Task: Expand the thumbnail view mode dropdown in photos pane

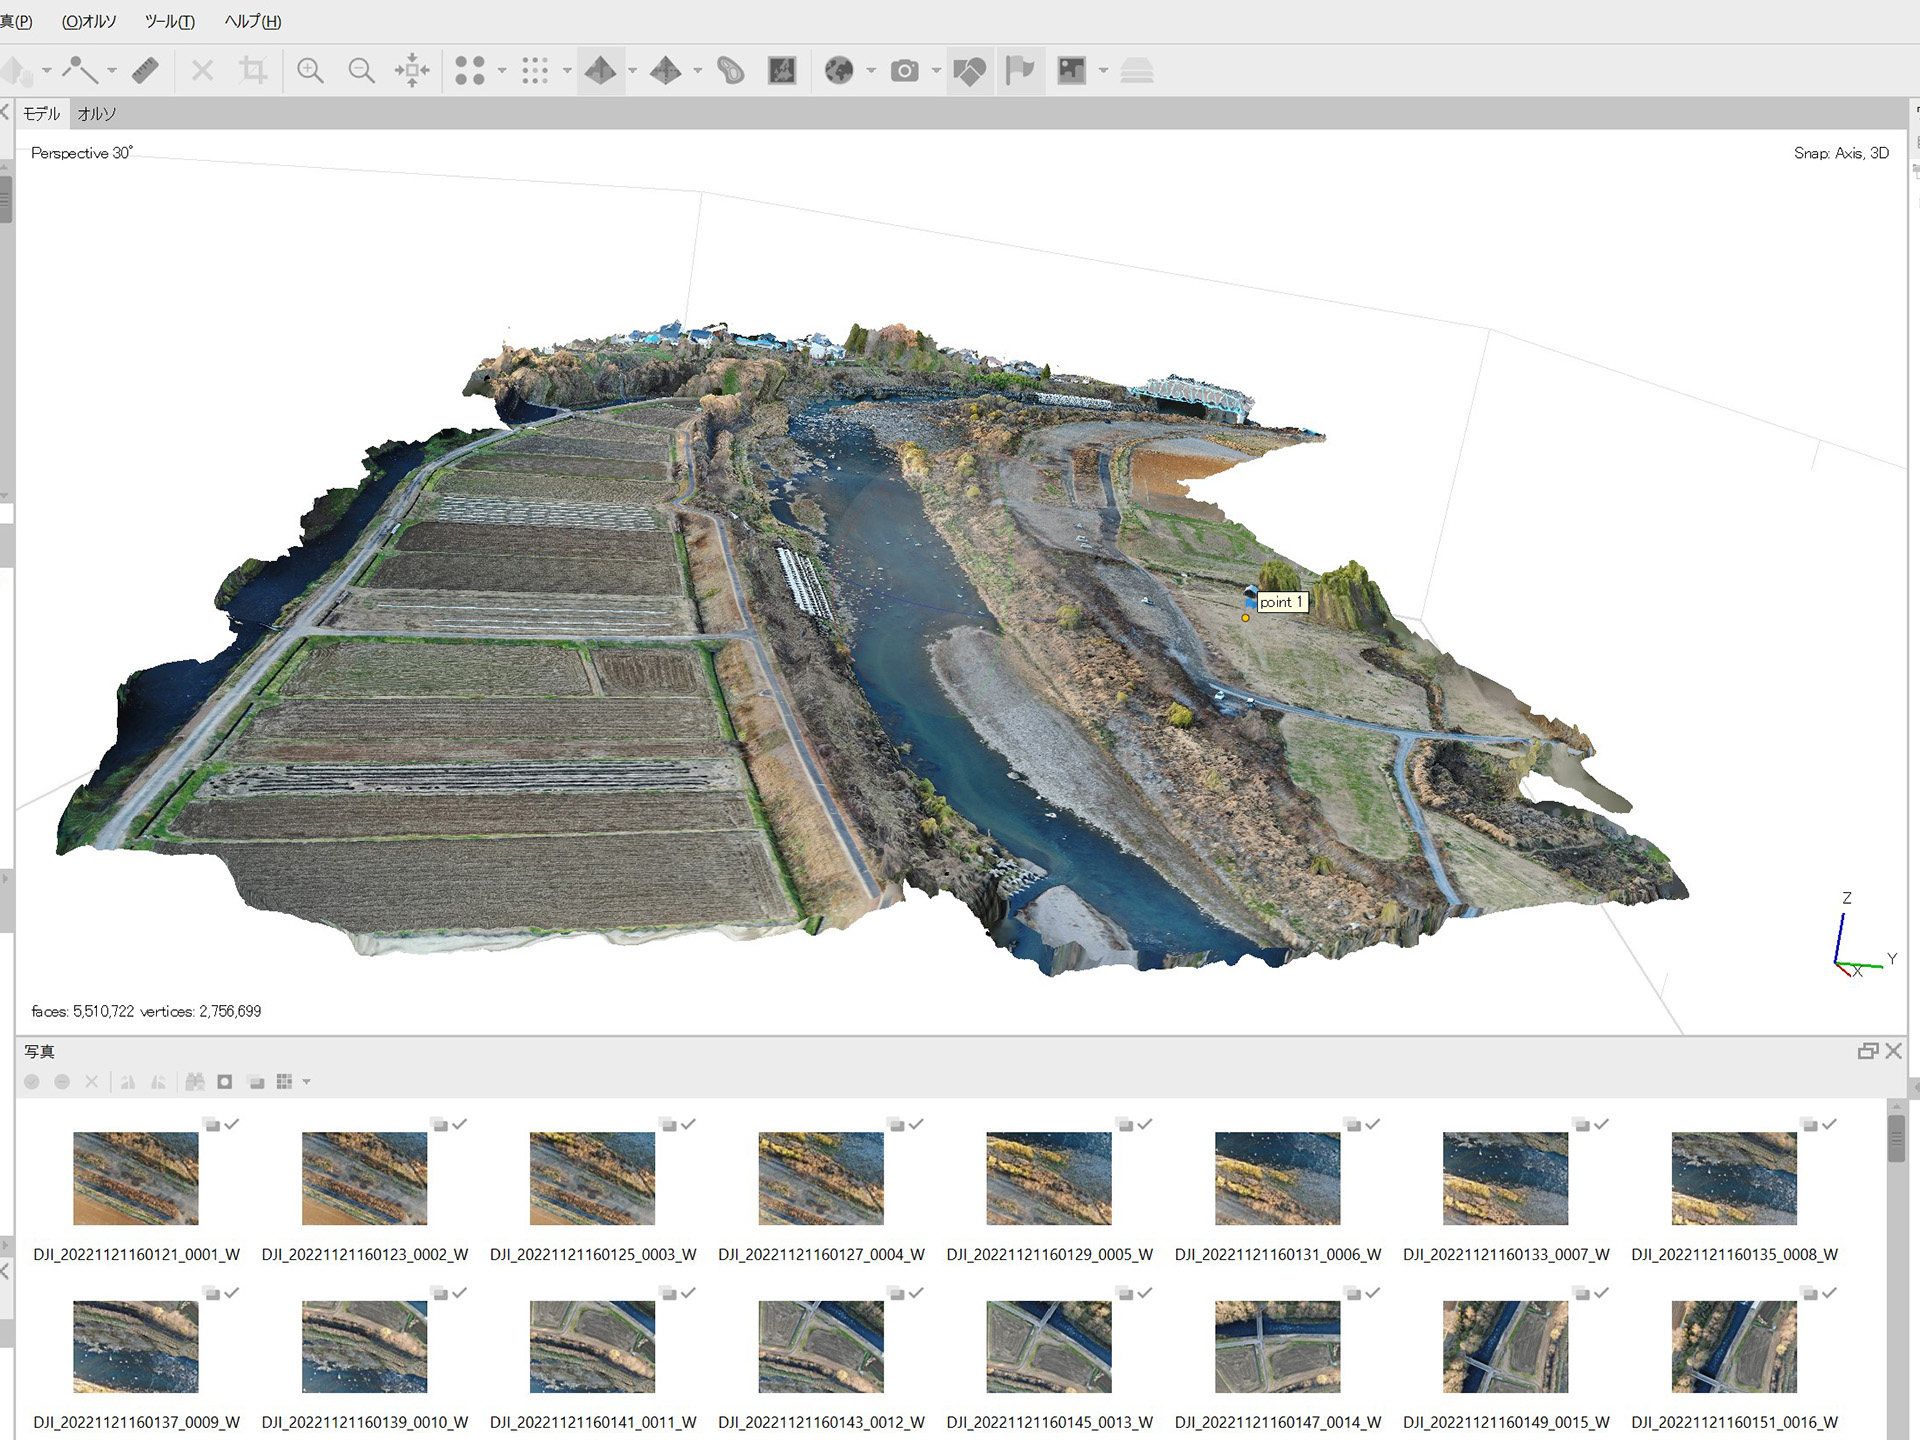Action: [307, 1082]
